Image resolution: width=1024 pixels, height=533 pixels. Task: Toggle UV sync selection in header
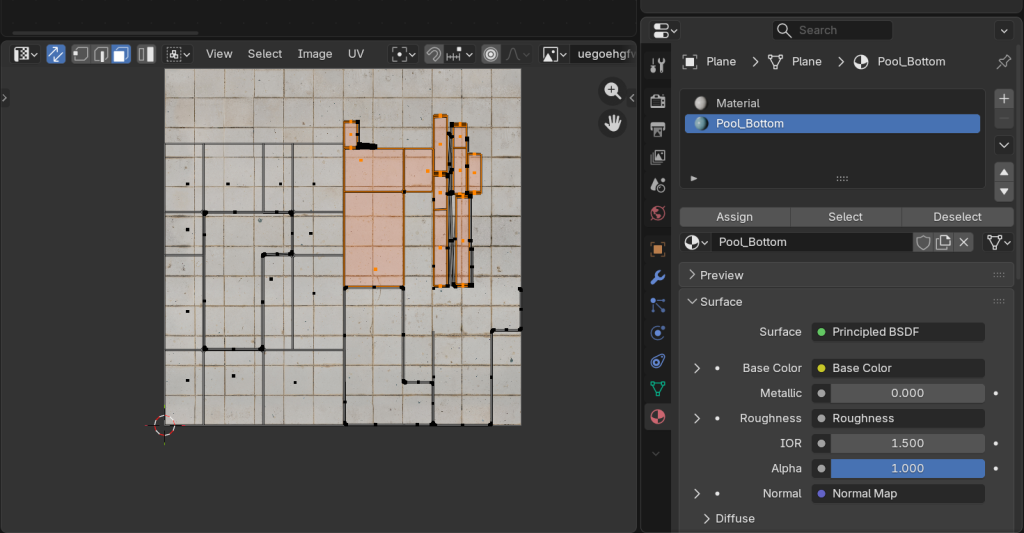[56, 54]
